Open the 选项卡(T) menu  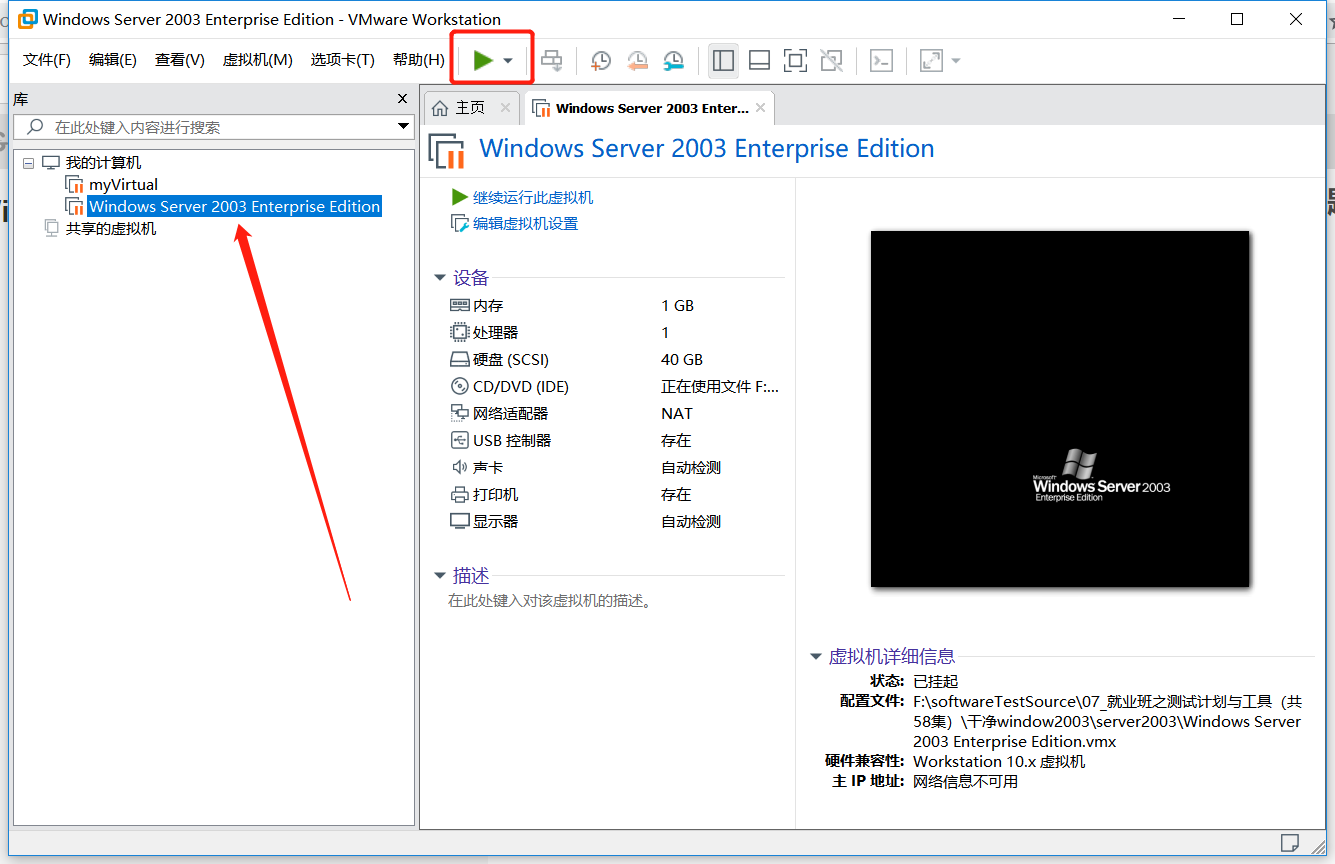coord(342,60)
